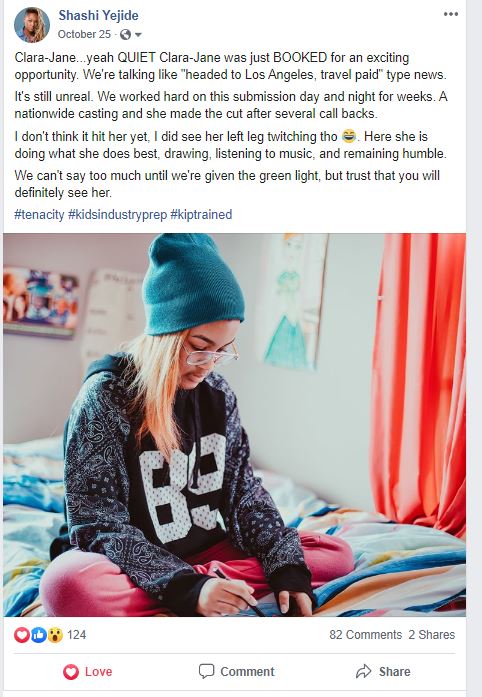Open Shashi Yejide's profile name link

coord(98,16)
